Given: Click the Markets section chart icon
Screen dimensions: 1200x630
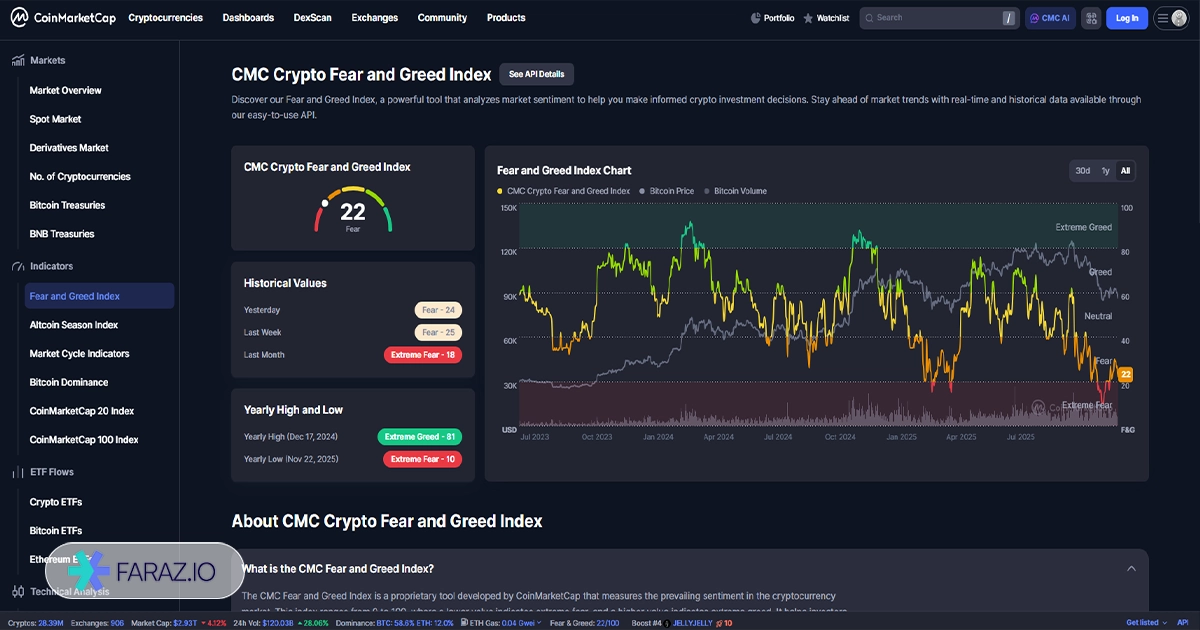Looking at the screenshot, I should coord(18,61).
